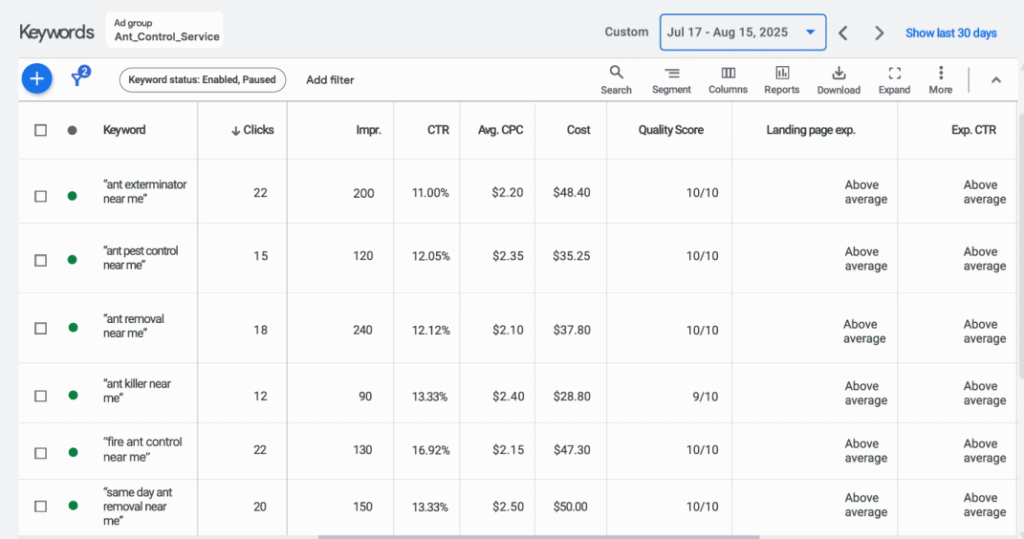The height and width of the screenshot is (539, 1024).
Task: Tick the "ant killer near me" checkbox
Action: coord(41,396)
